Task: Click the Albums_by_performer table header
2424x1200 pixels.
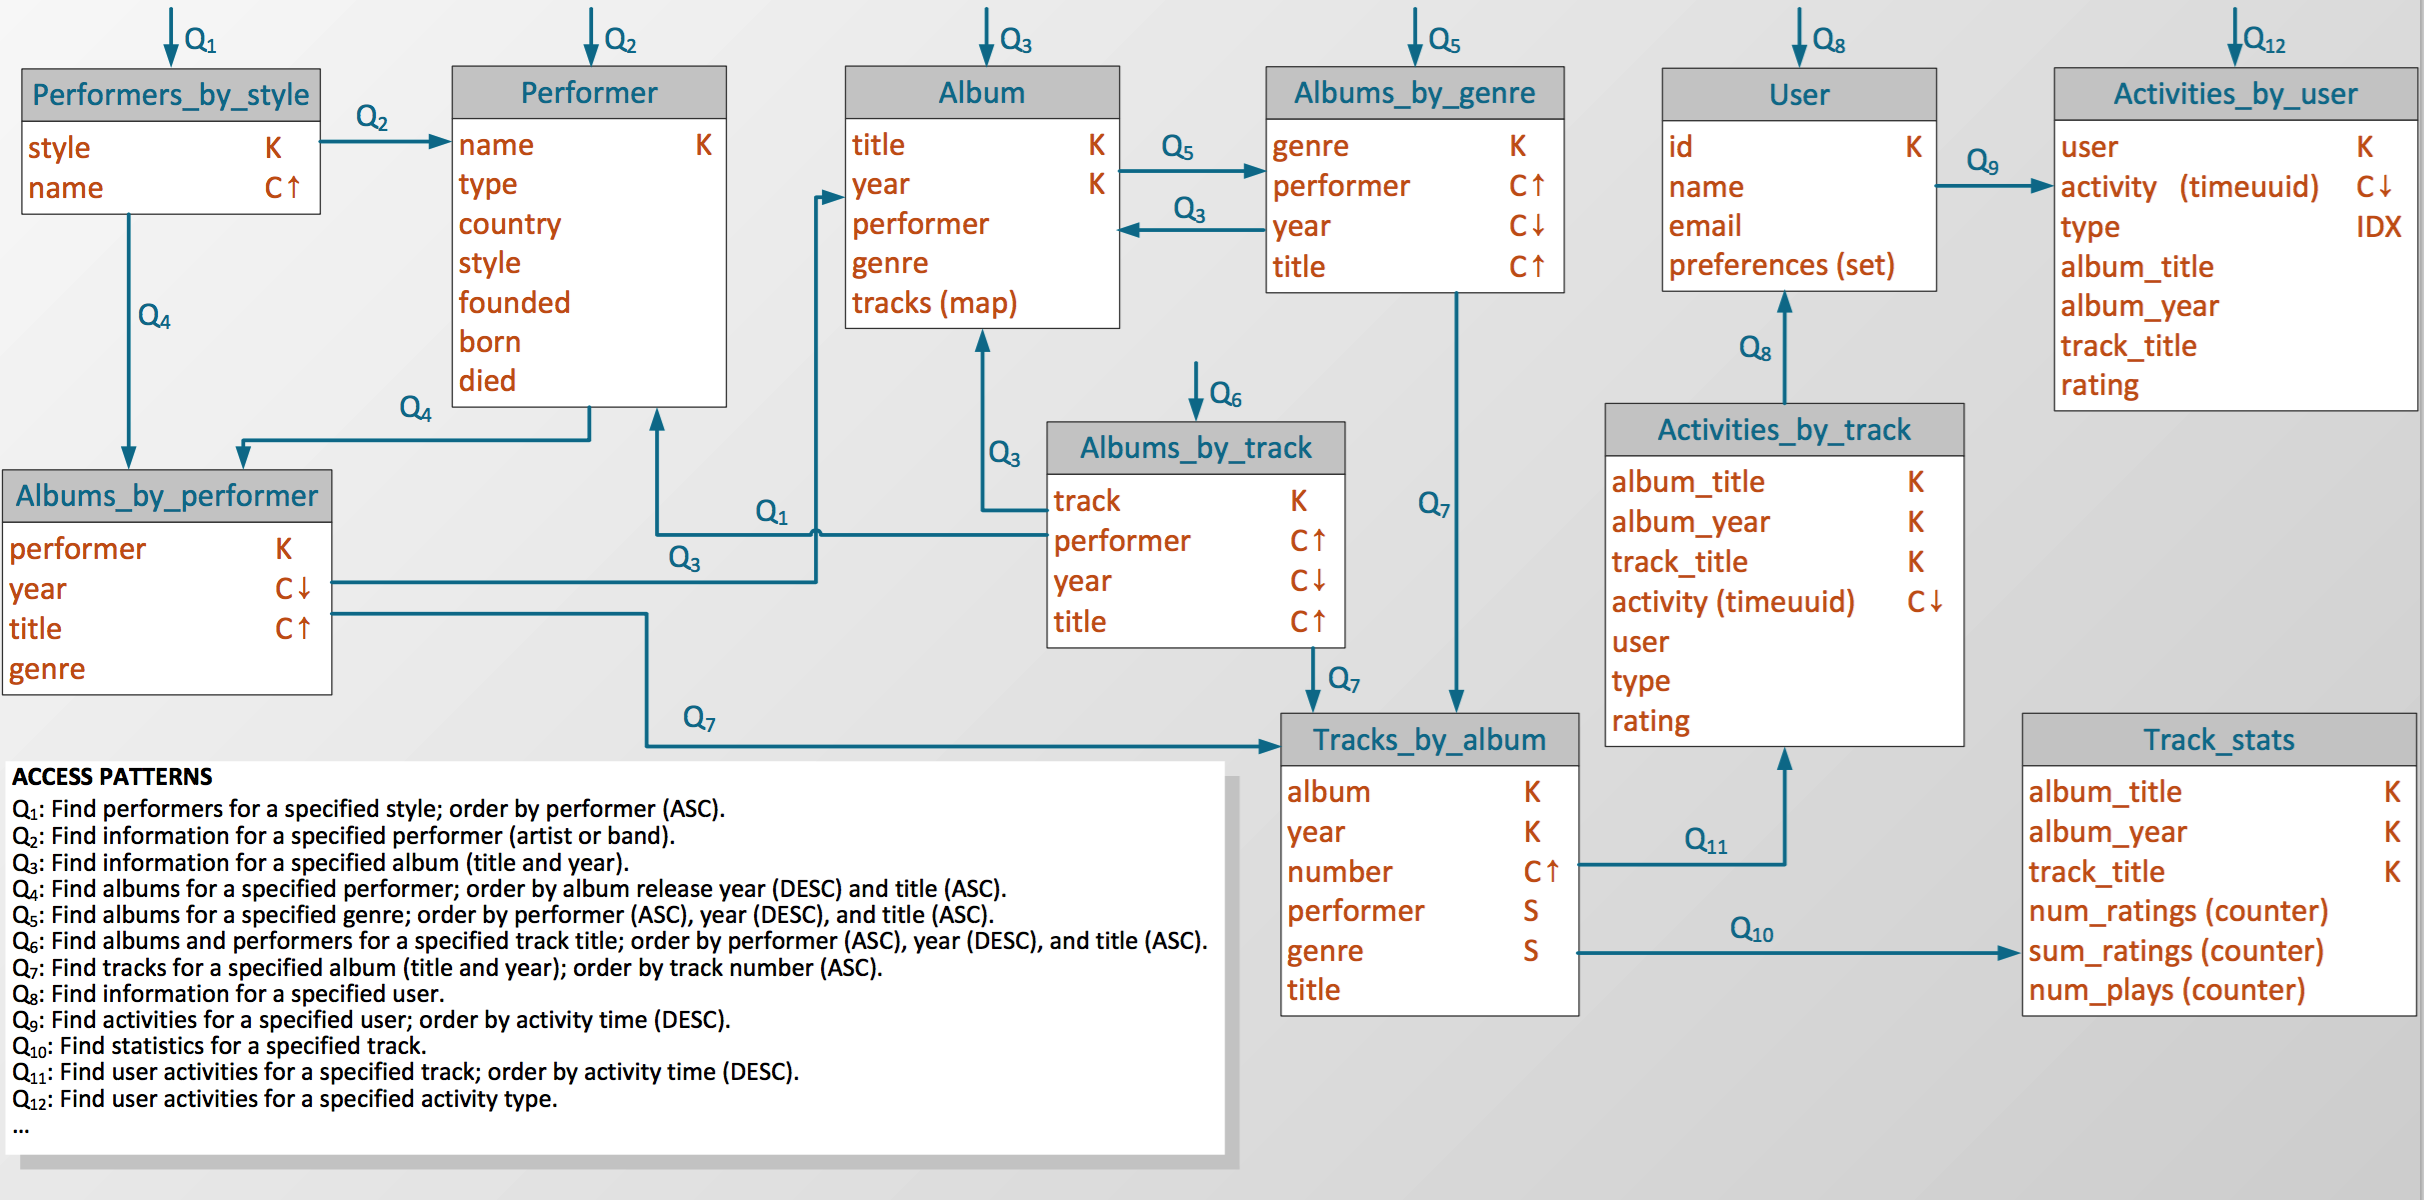Action: coord(167,496)
